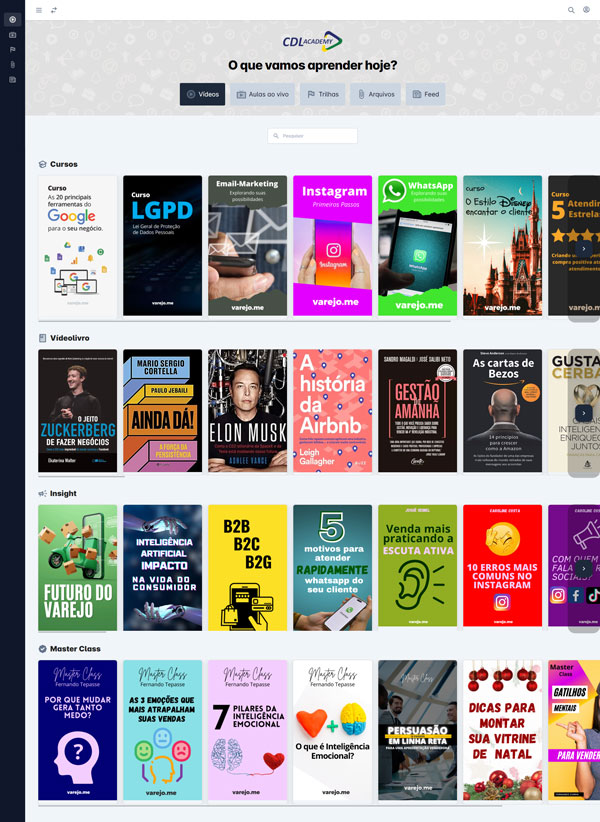The height and width of the screenshot is (822, 600).
Task: Advance the Insight carousel with next arrow
Action: click(584, 568)
